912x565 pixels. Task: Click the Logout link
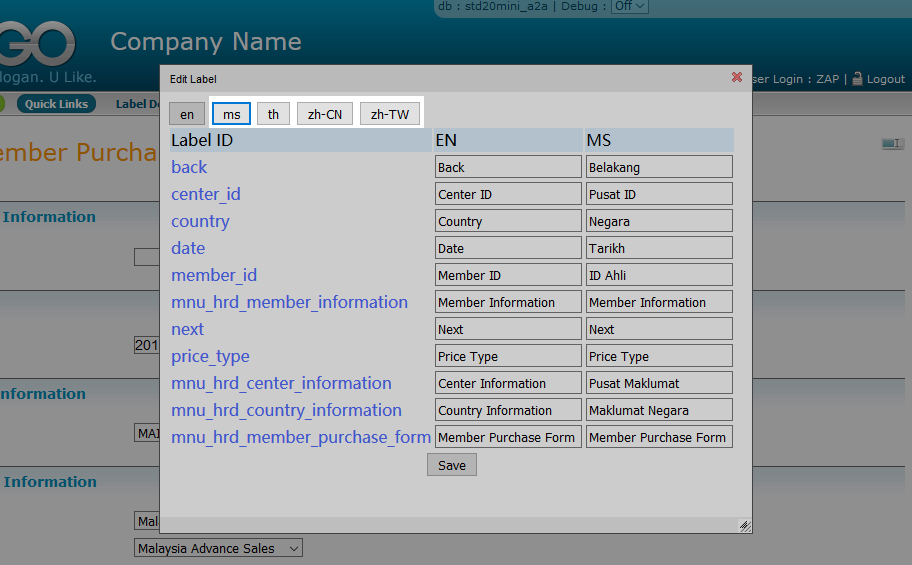(886, 79)
